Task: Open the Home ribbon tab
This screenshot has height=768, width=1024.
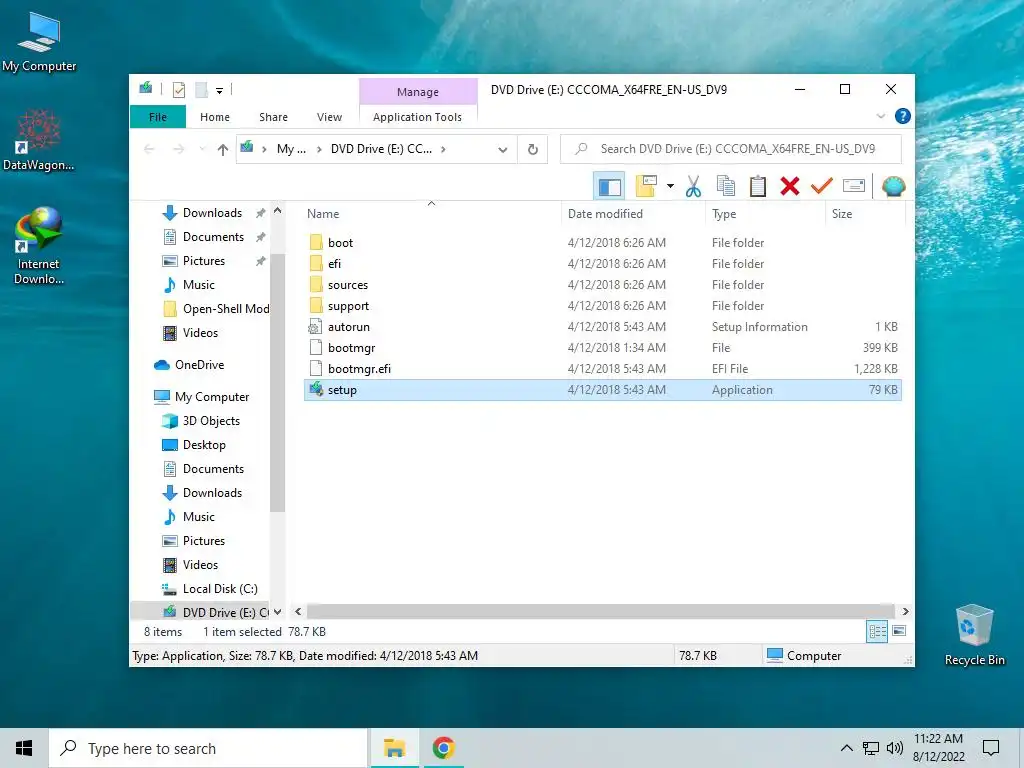Action: (x=215, y=117)
